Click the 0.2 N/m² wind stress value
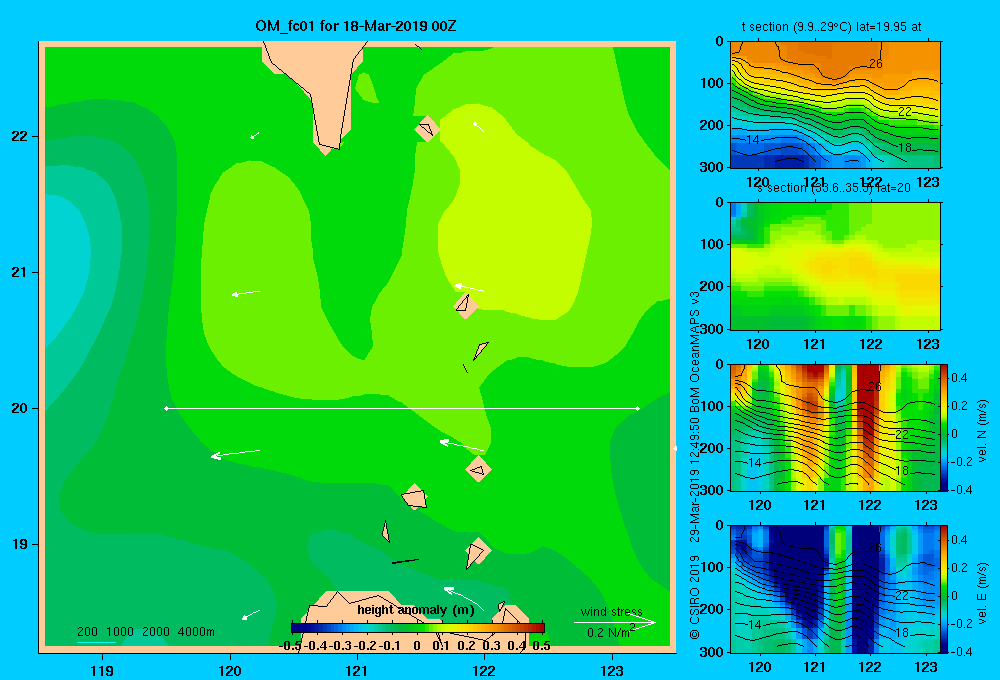This screenshot has width=1000, height=680. (x=610, y=632)
